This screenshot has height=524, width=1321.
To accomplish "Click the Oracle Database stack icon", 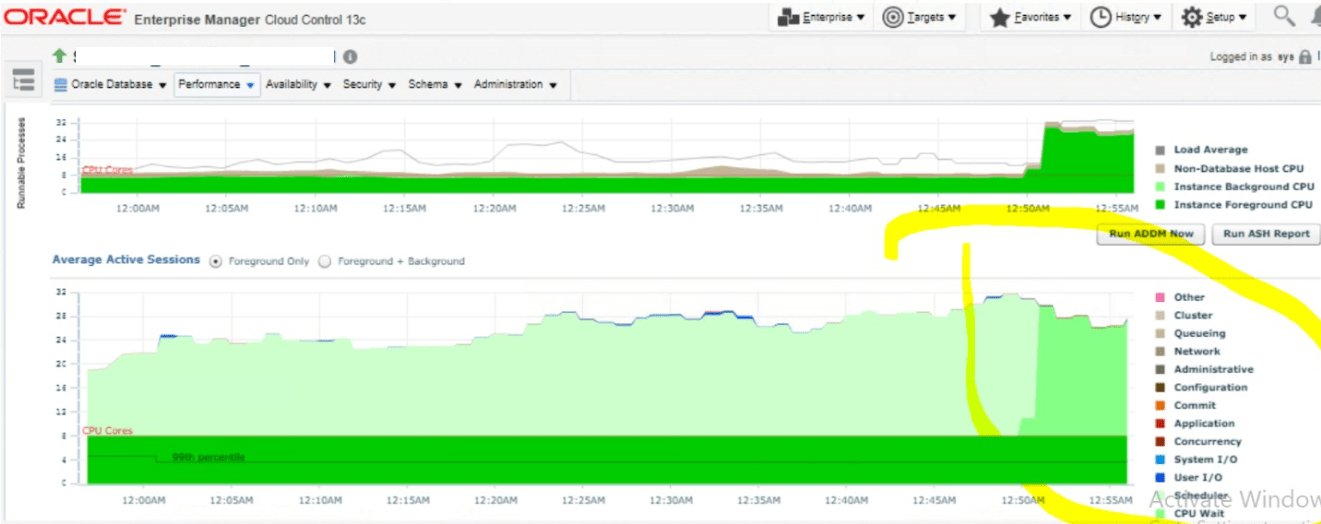I will click(60, 85).
